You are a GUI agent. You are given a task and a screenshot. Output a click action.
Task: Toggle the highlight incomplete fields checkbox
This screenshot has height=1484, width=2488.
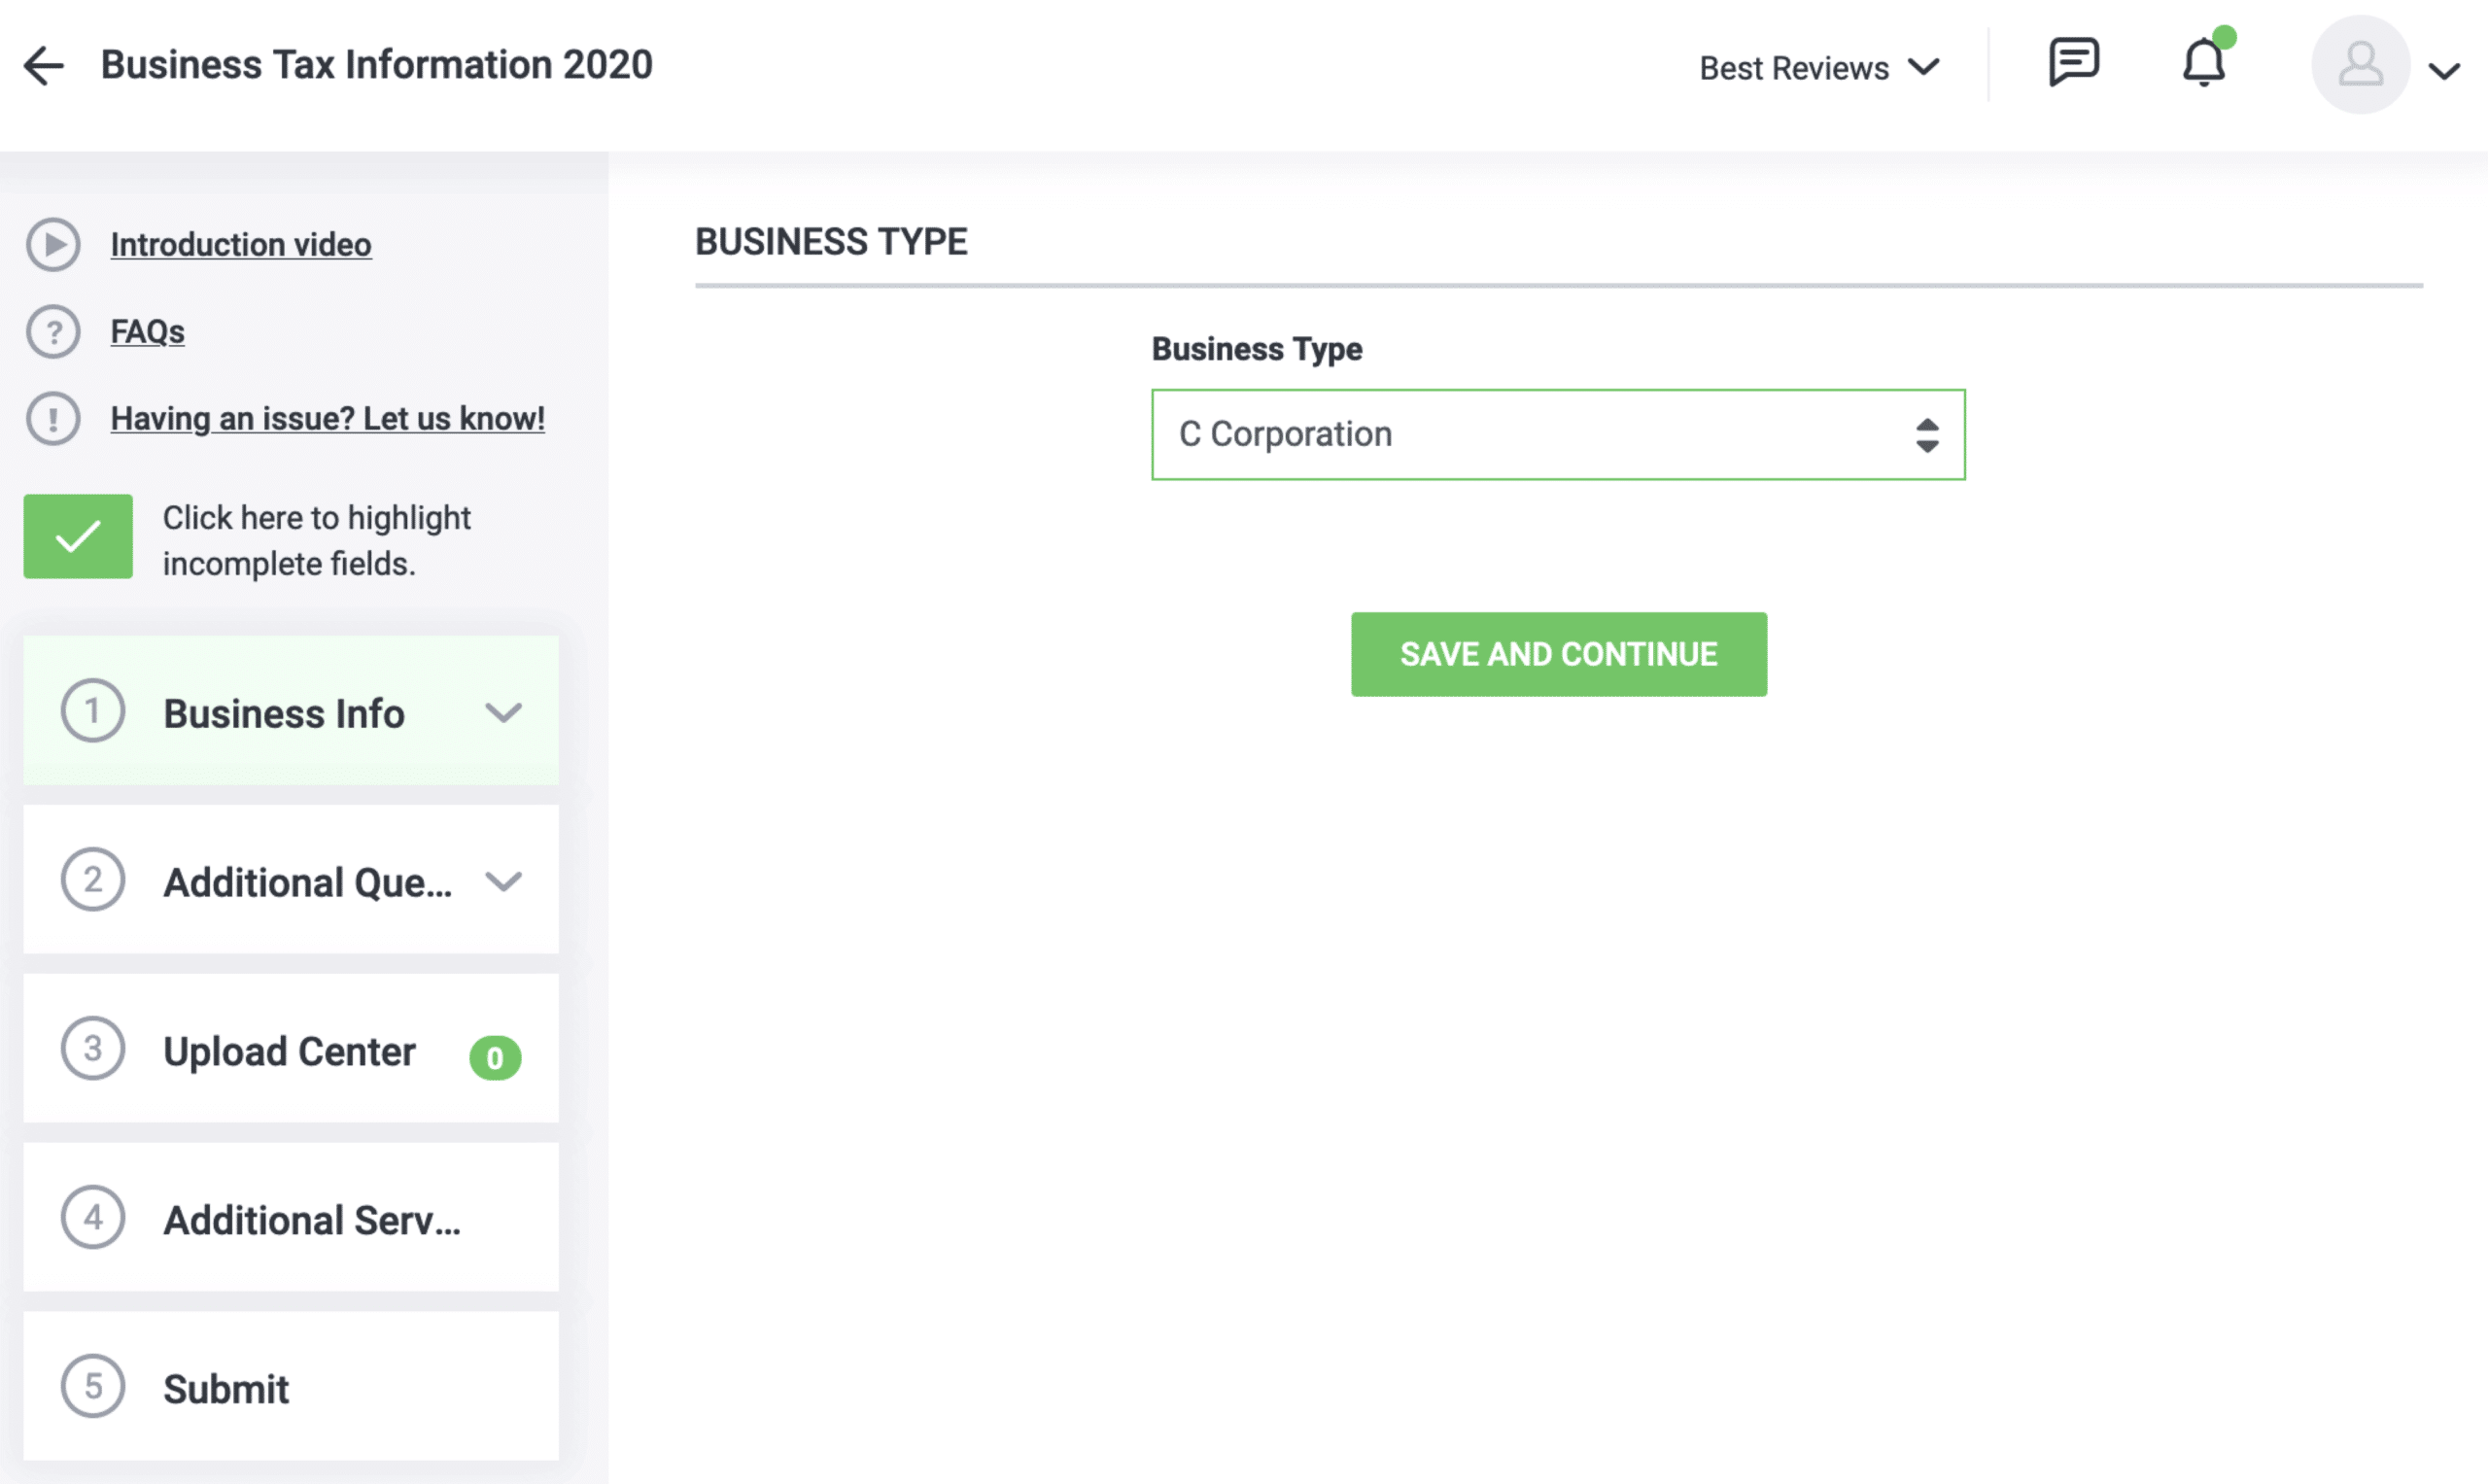pyautogui.click(x=78, y=537)
